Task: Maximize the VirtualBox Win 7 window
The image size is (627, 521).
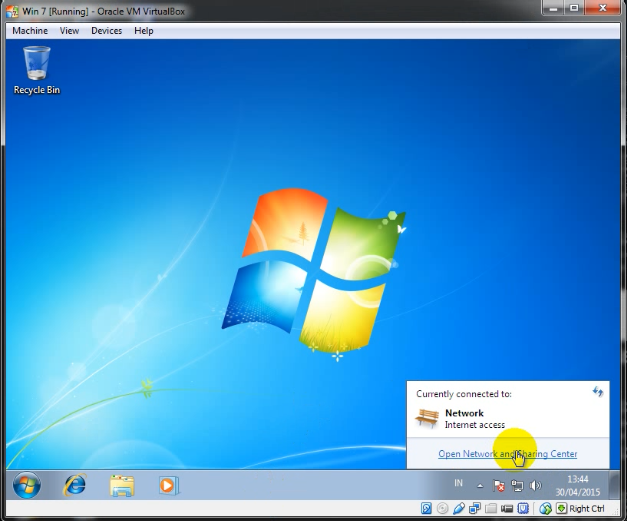Action: [574, 8]
